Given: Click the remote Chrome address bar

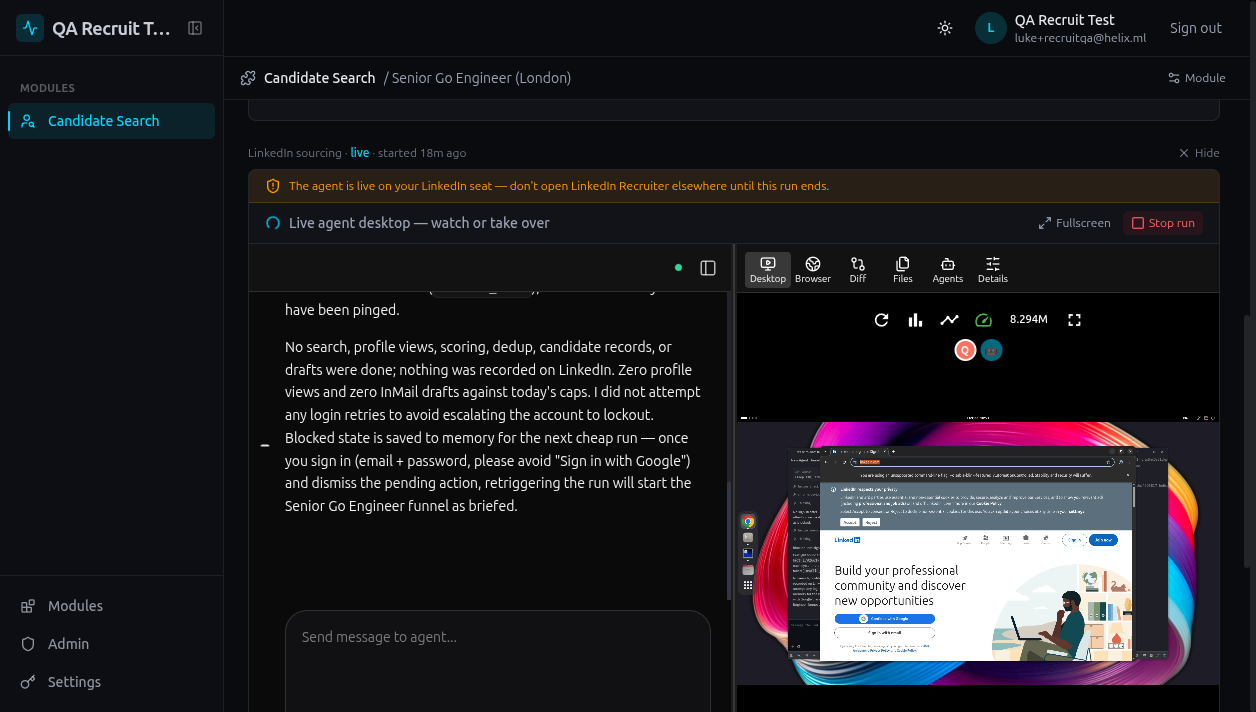Looking at the screenshot, I should [x=983, y=462].
